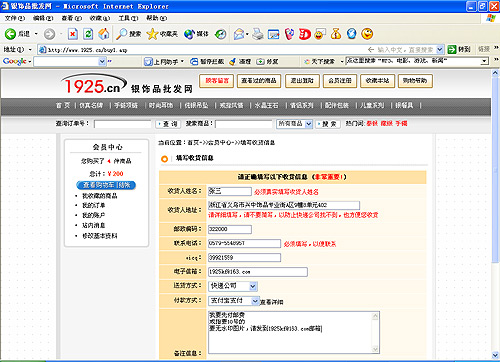The height and width of the screenshot is (362, 500).
Task: Open 水晶宝石 in the navigation bar
Action: tap(266, 105)
